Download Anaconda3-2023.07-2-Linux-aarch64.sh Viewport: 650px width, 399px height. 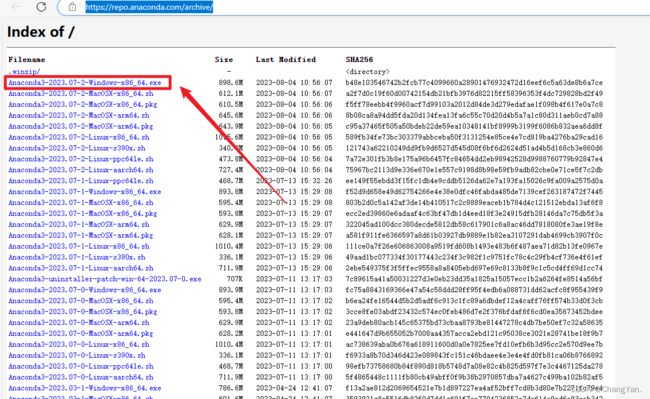coord(80,170)
